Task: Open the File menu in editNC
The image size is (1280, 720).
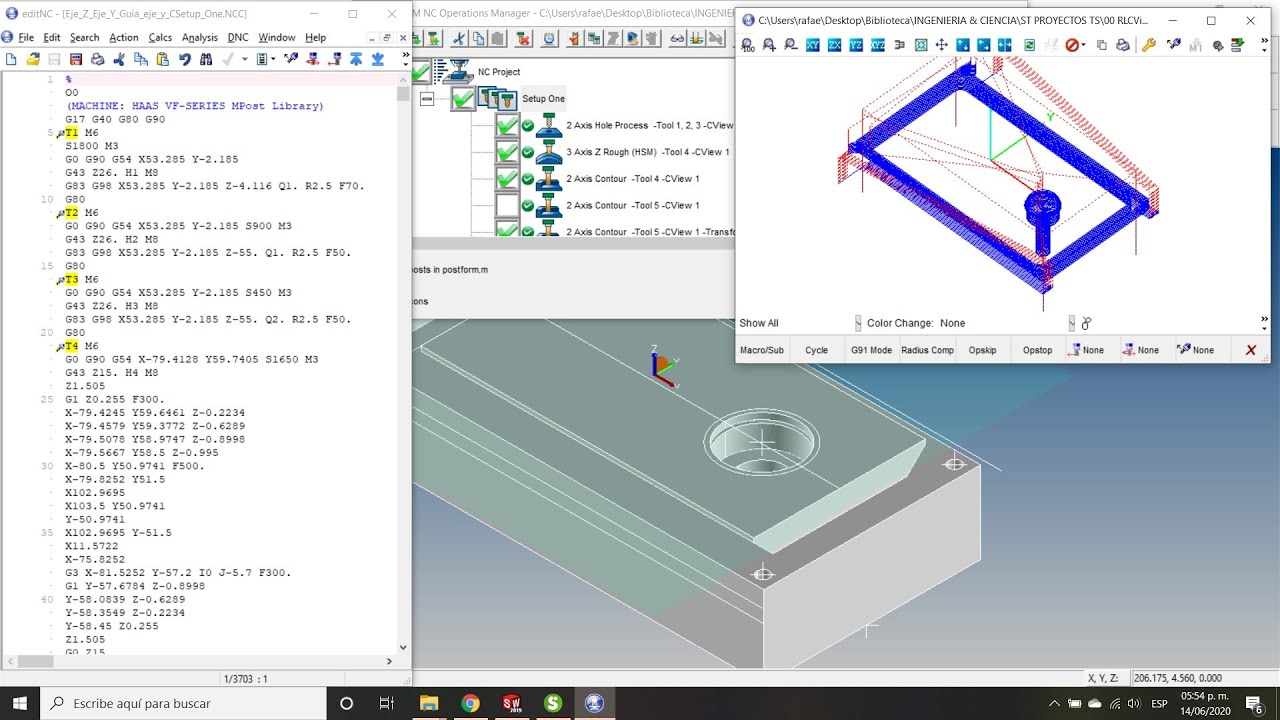Action: 26,38
